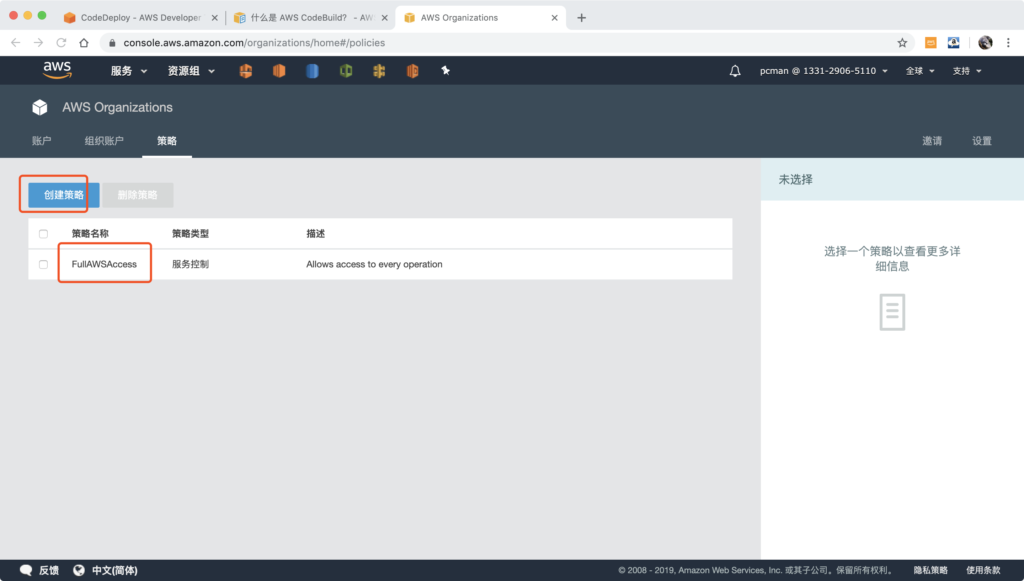This screenshot has width=1024, height=581.
Task: Click the globe language icon in footer
Action: [79, 570]
